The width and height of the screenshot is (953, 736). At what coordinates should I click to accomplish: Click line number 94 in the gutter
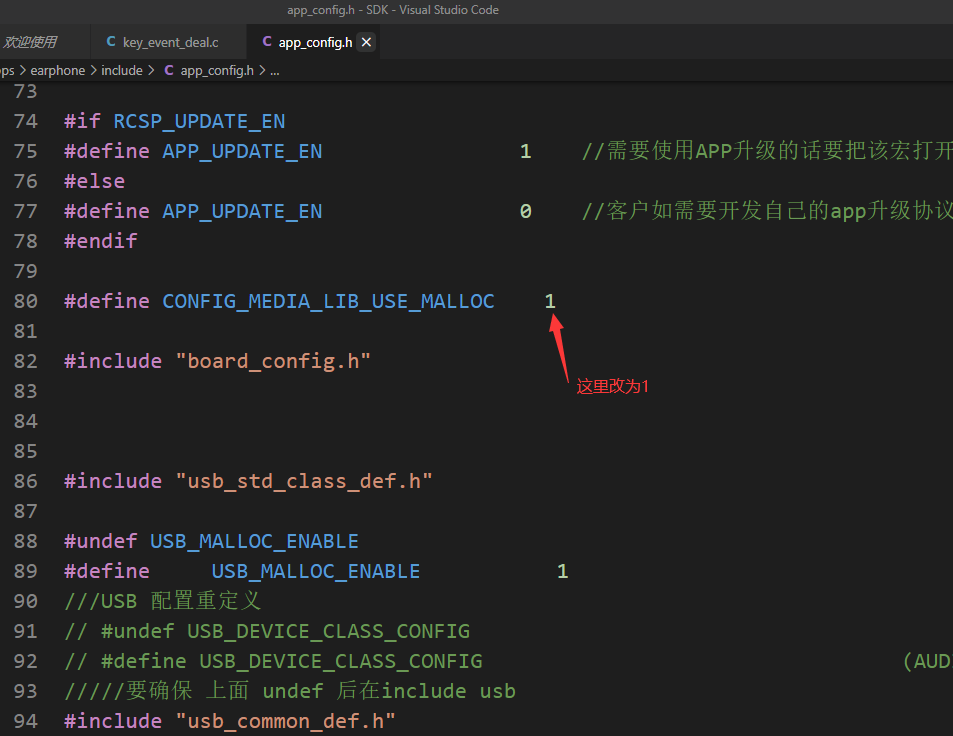click(x=26, y=721)
